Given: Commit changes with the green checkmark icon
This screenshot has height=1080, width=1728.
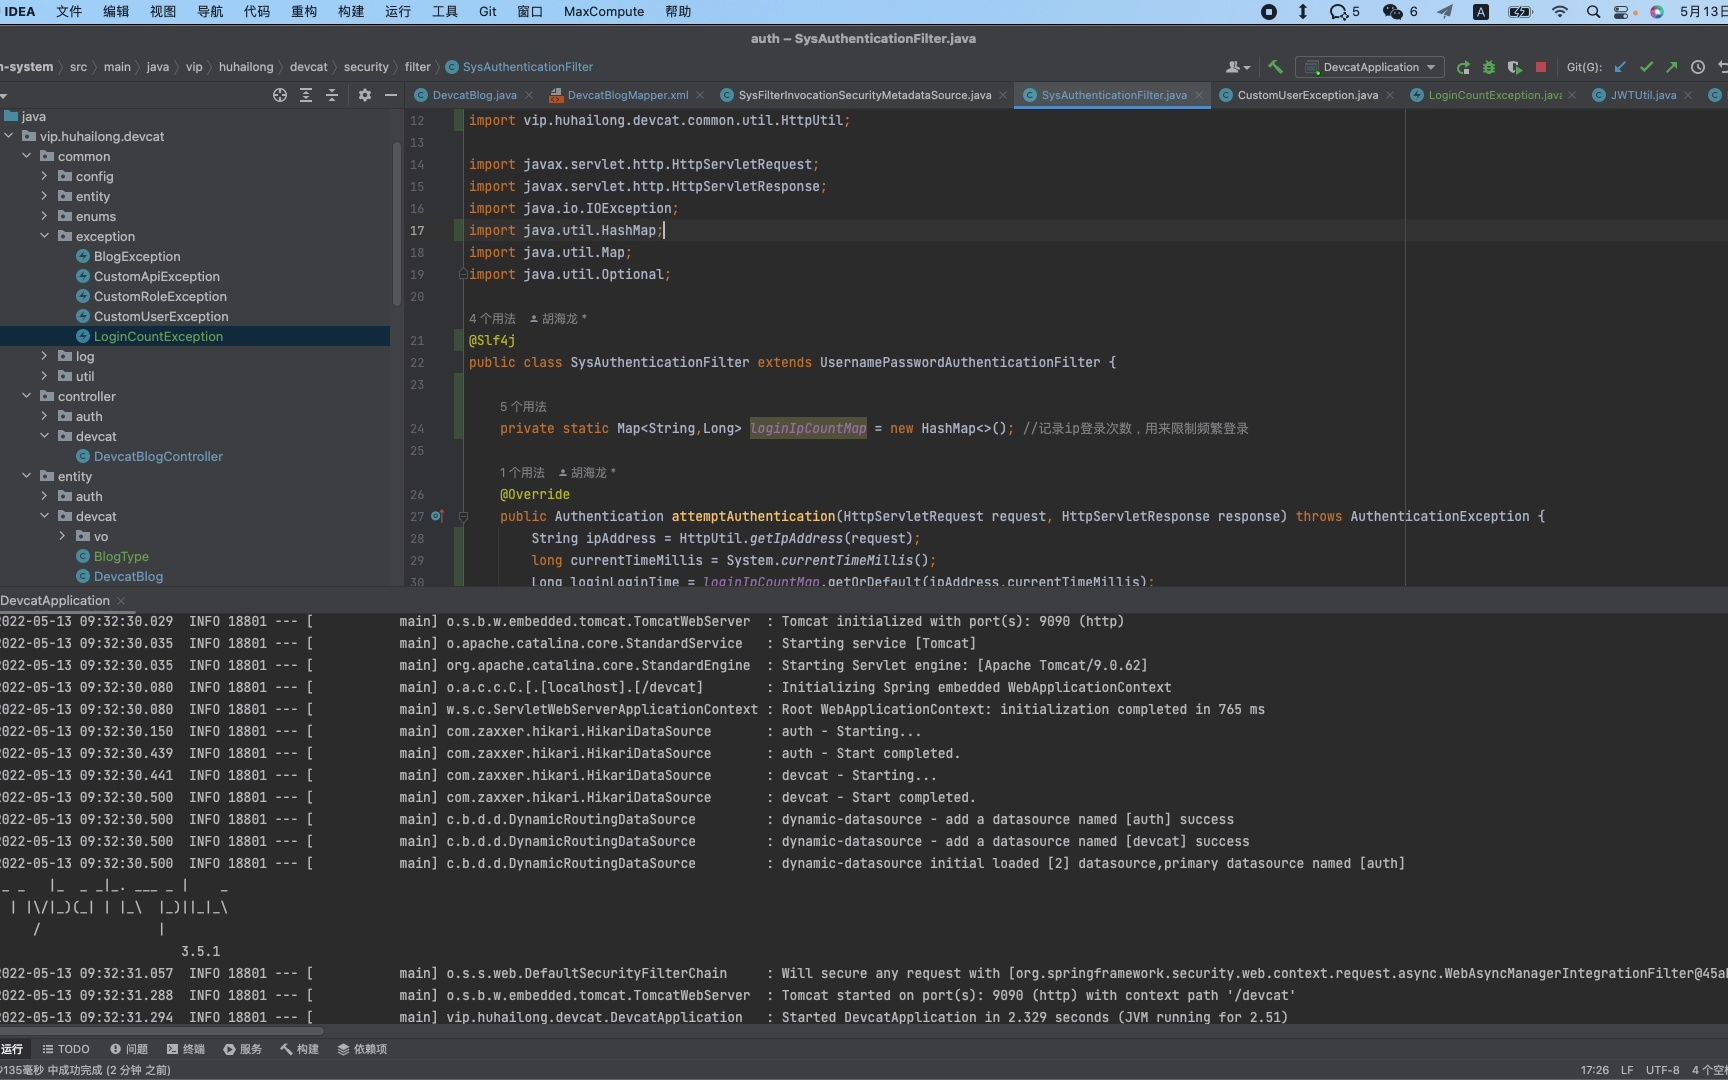Looking at the screenshot, I should 1646,67.
